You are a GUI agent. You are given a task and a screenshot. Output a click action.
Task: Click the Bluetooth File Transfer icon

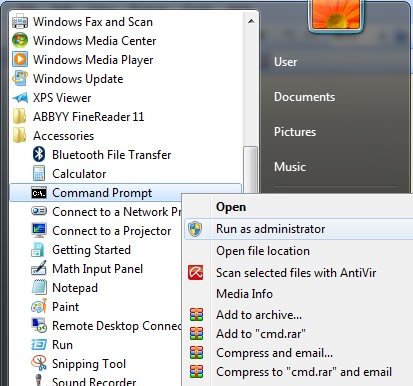[39, 155]
